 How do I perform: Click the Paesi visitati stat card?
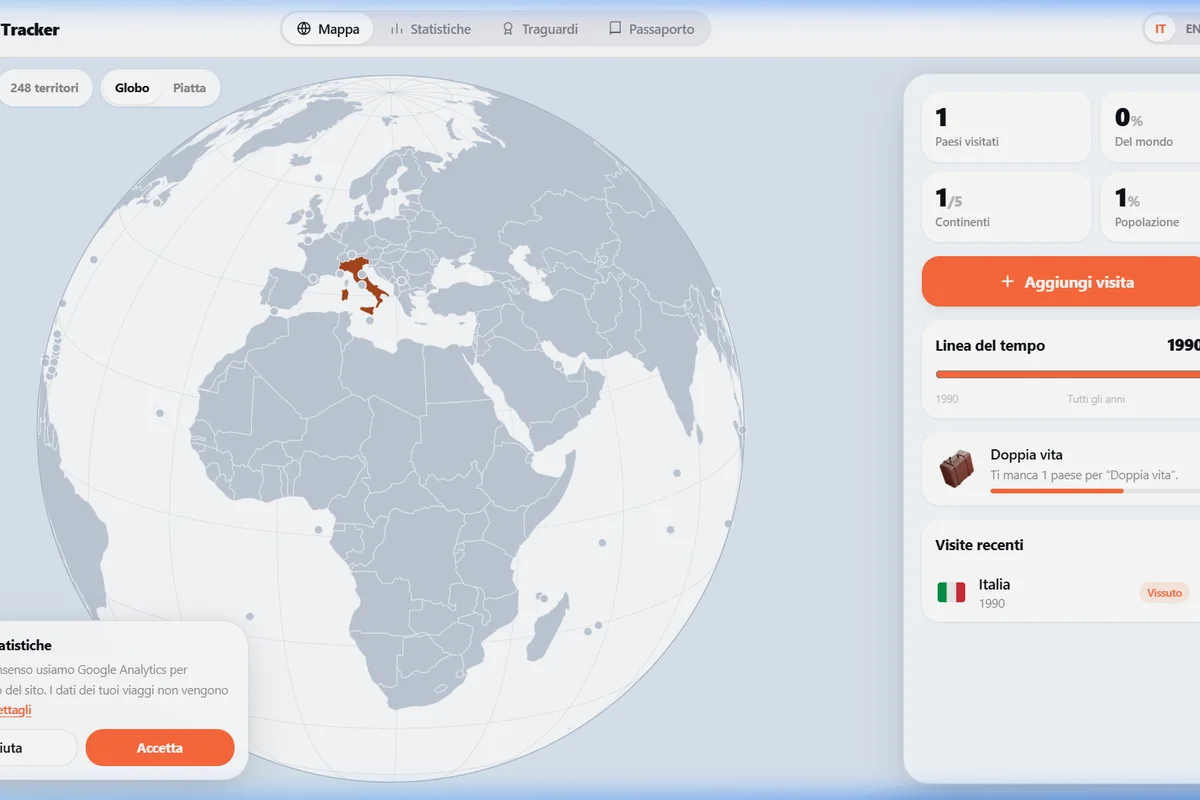[1006, 127]
